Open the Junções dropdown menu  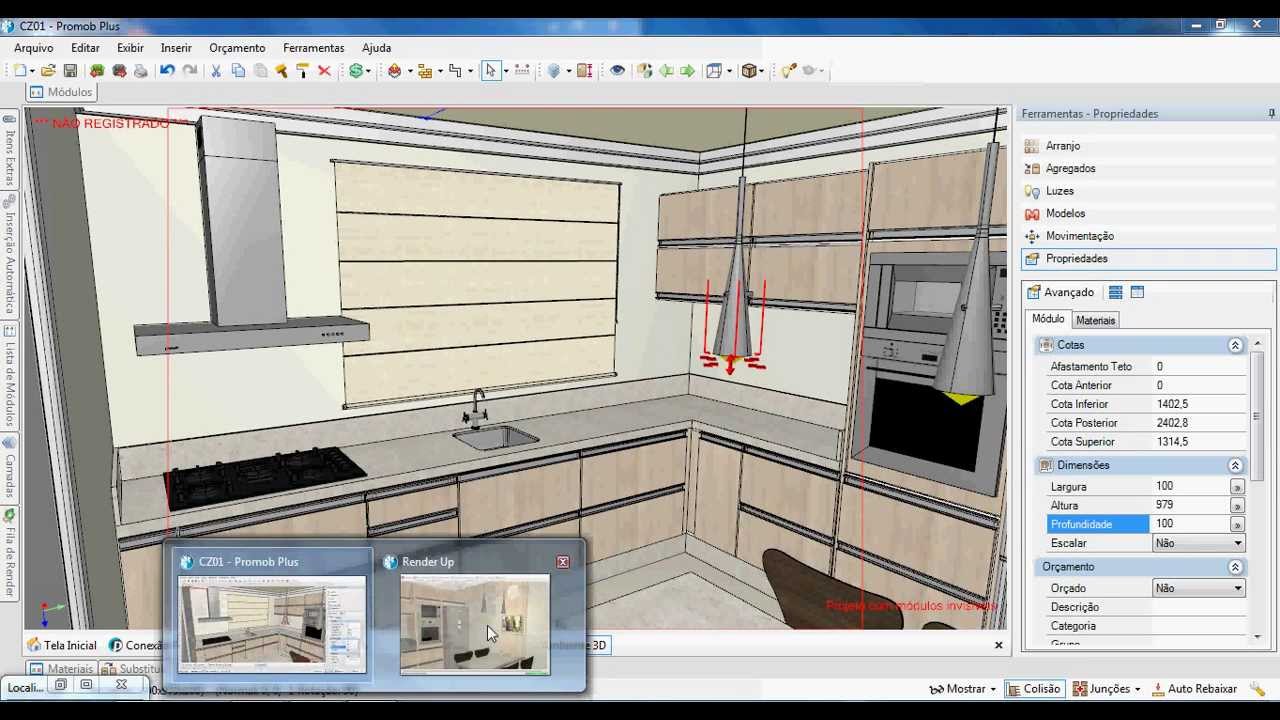tap(1106, 688)
